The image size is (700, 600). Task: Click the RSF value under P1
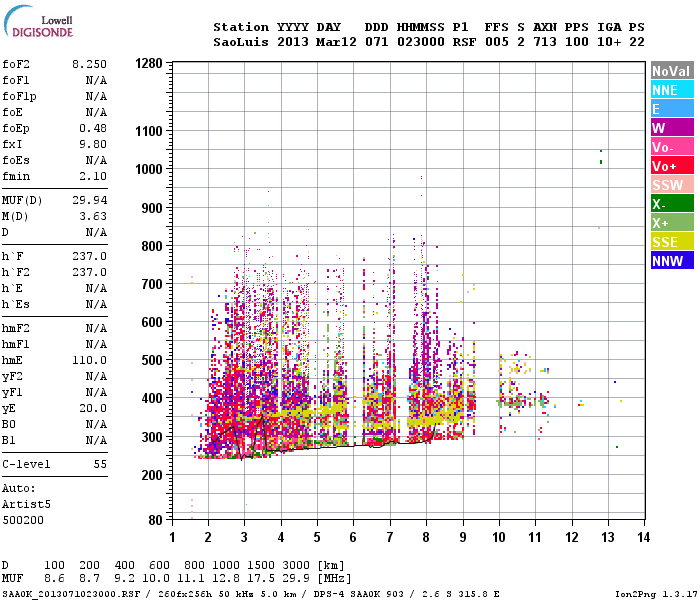(464, 42)
